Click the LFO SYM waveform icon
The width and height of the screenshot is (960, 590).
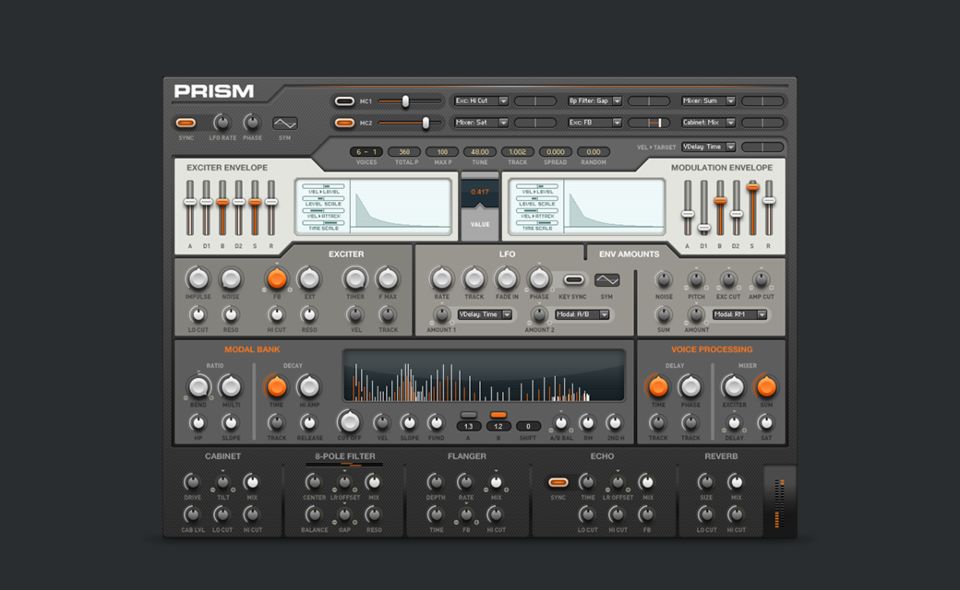point(606,280)
